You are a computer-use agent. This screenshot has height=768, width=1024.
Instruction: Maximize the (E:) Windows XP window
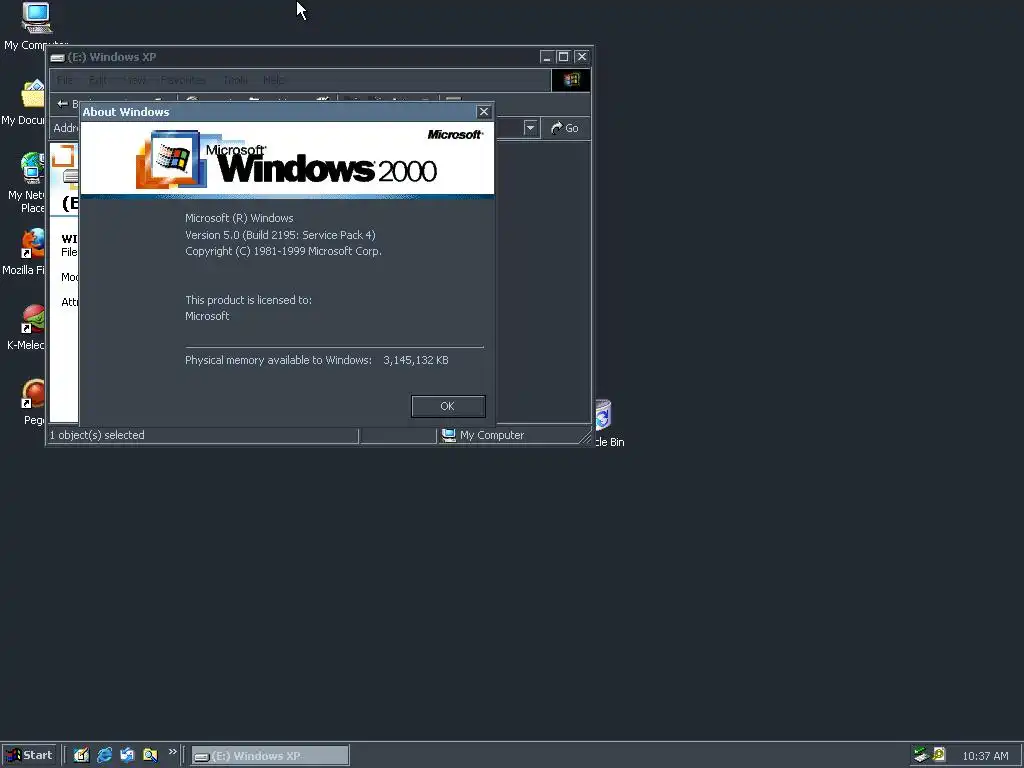[x=564, y=57]
